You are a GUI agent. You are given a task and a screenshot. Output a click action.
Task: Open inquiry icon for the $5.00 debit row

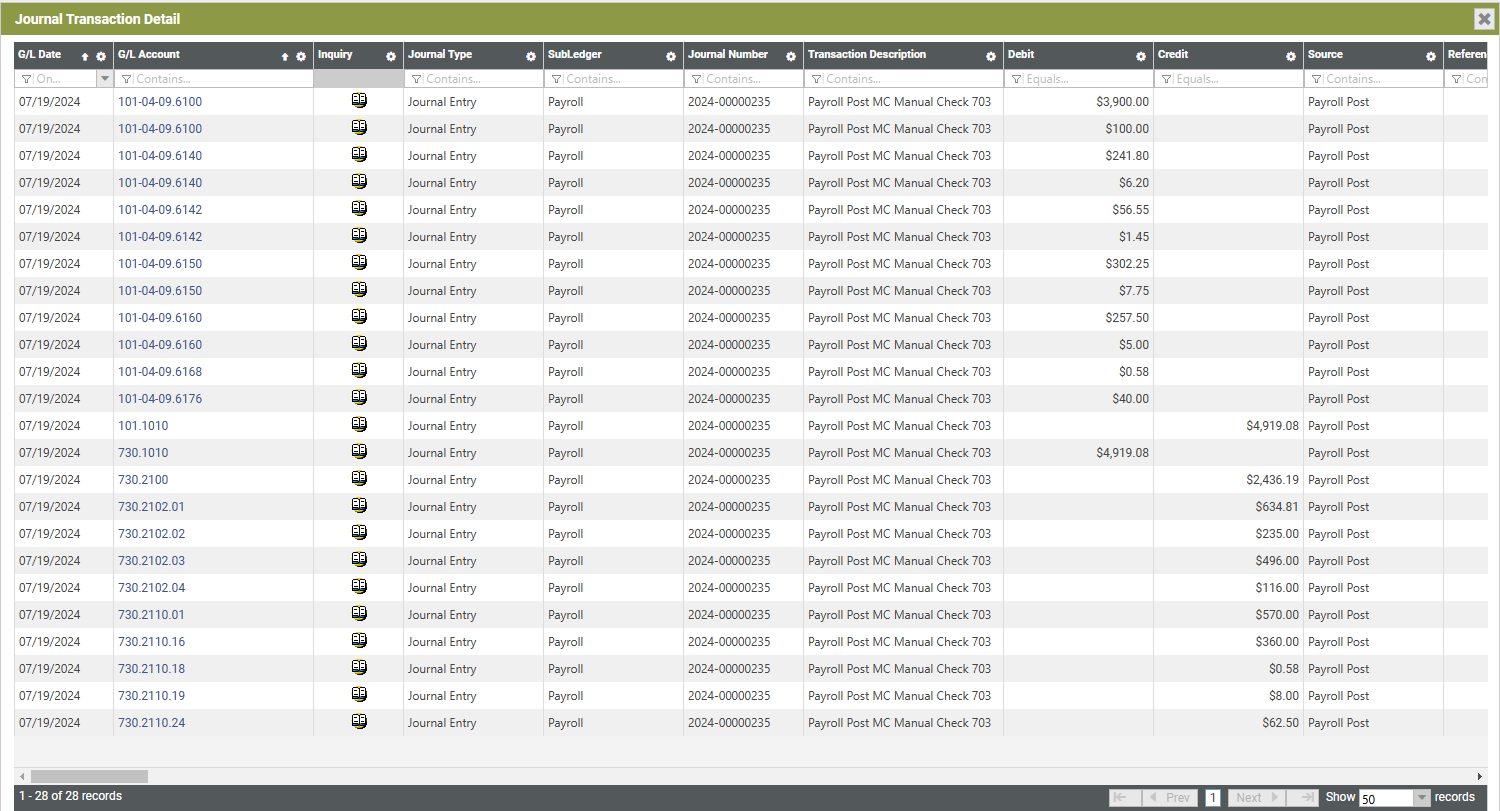coord(359,343)
